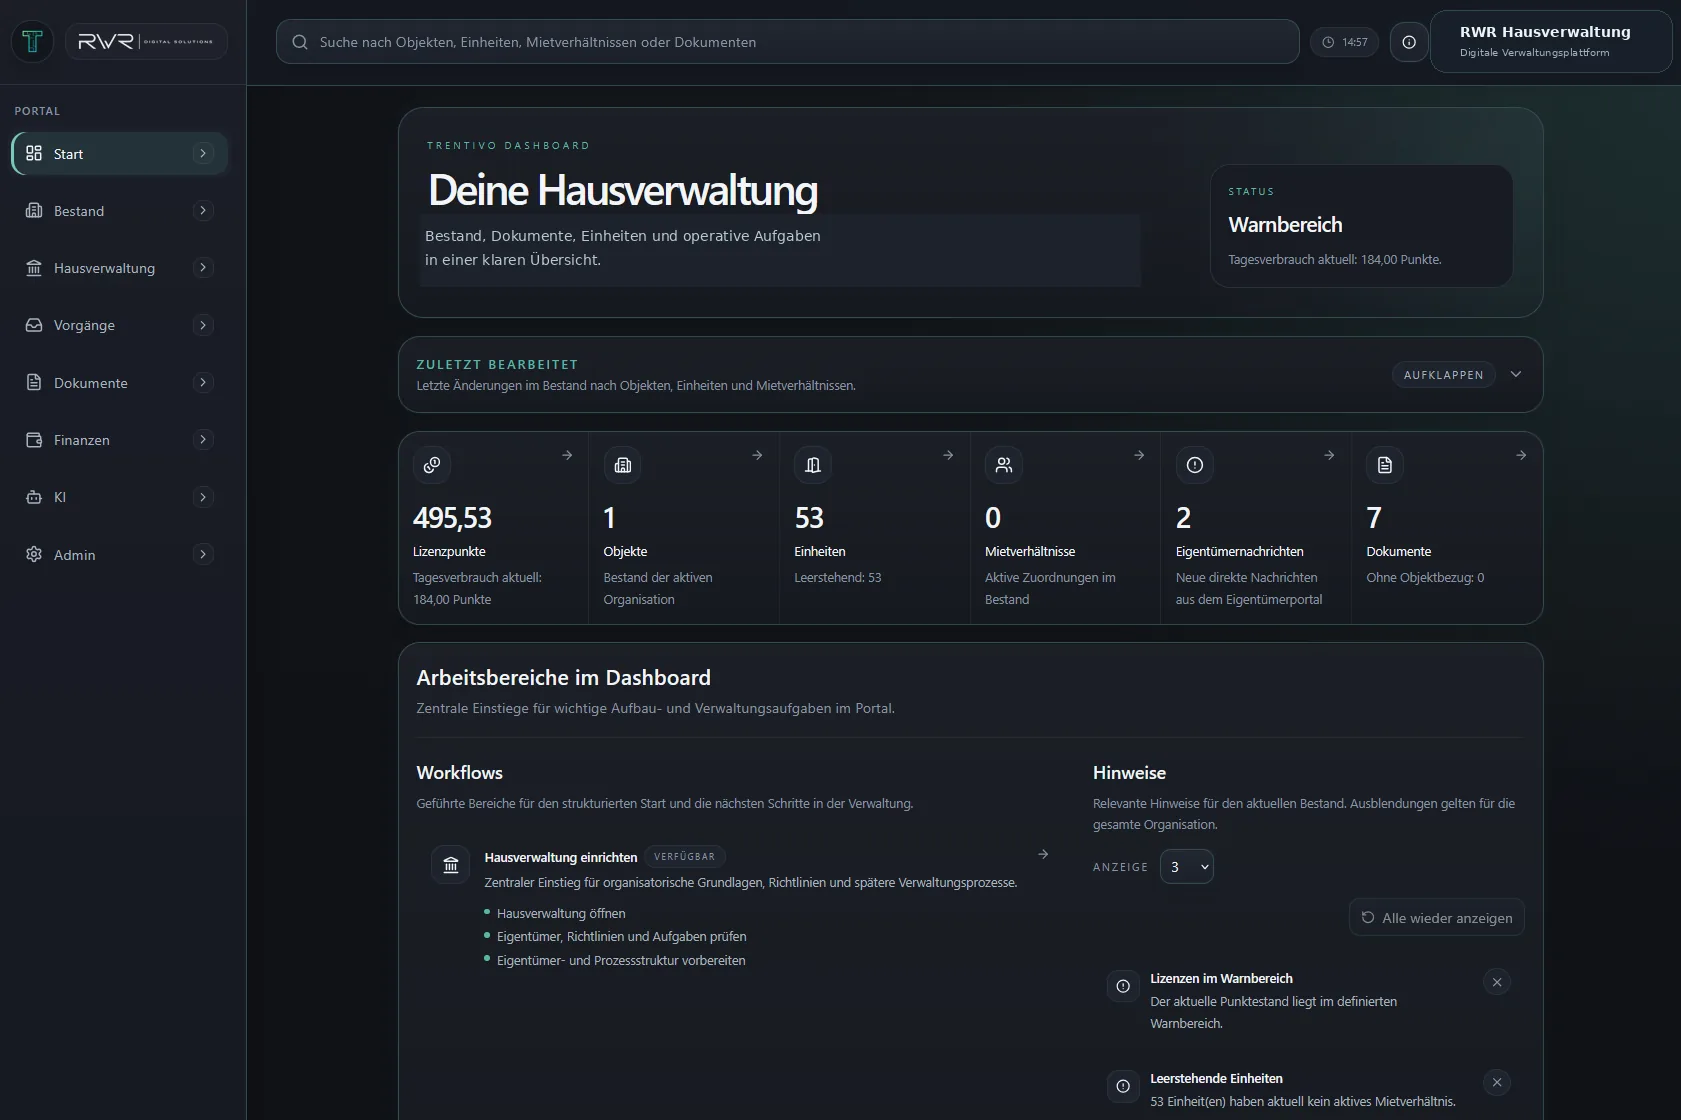The width and height of the screenshot is (1681, 1120).
Task: Open Dokumente in the portal menu
Action: 120,382
